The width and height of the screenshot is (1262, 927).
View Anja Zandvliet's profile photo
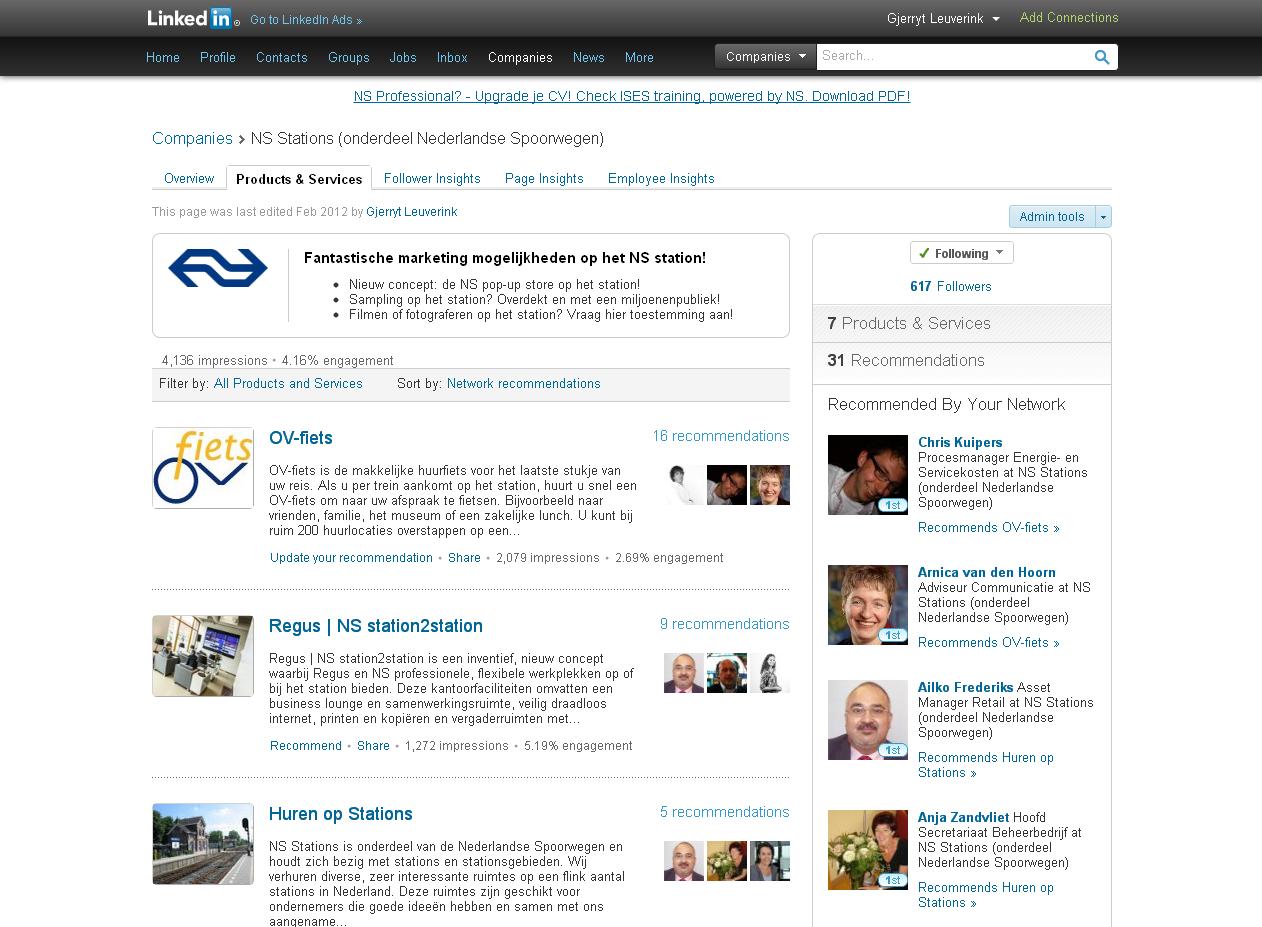coord(867,850)
